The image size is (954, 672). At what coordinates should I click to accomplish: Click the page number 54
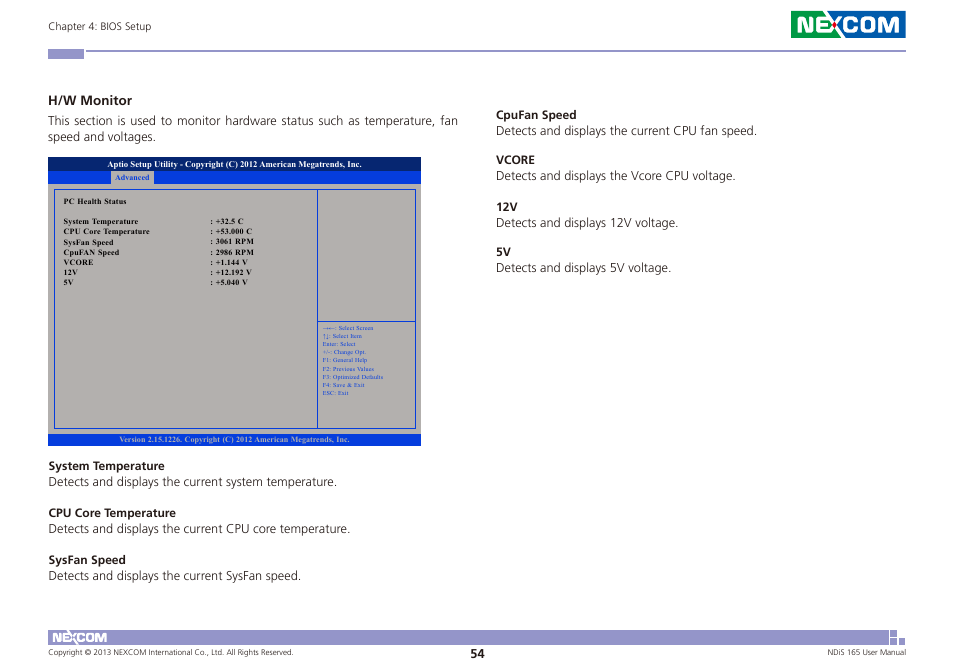point(477,654)
